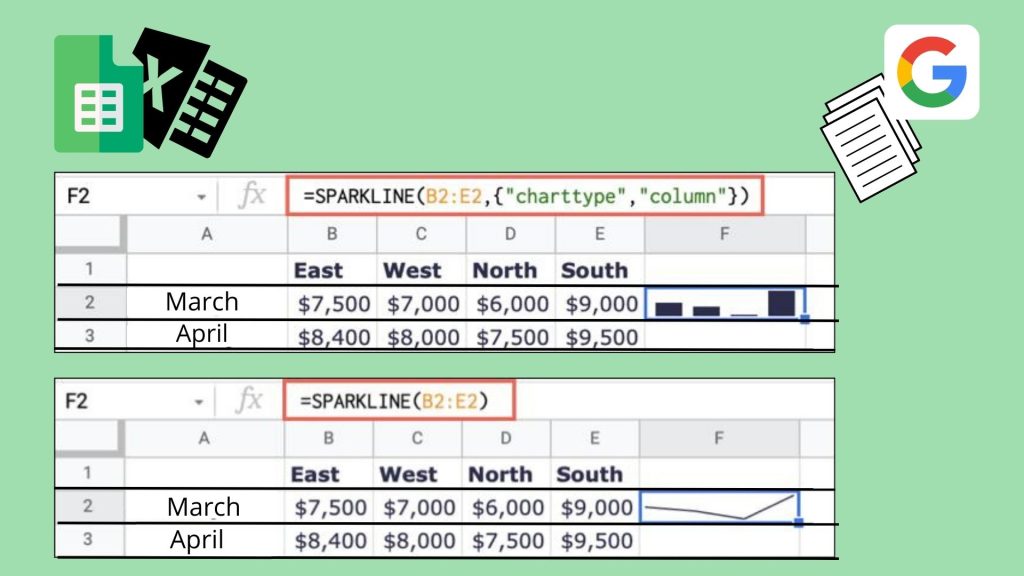The image size is (1024, 576).
Task: Click the $8,000 cell in bottom spreadsheet
Action: point(417,541)
